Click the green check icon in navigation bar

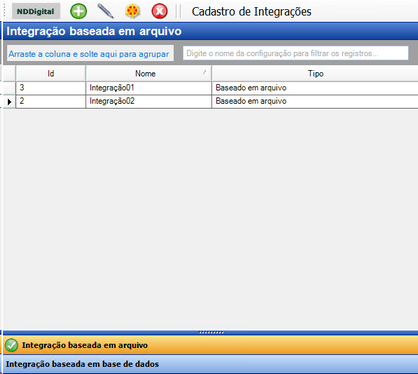pyautogui.click(x=12, y=345)
